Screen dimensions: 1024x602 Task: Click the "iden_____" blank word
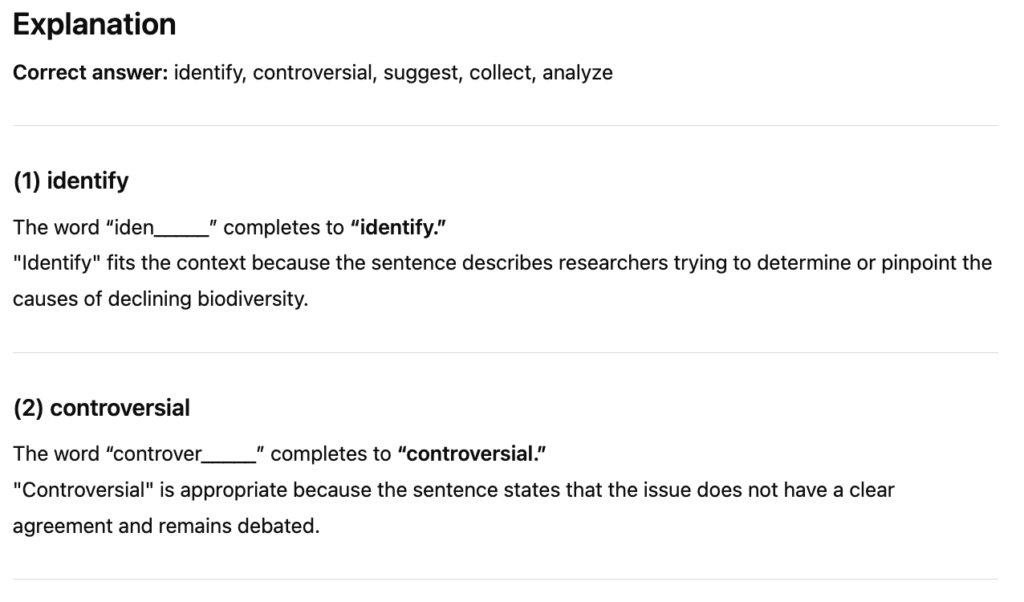coord(160,227)
